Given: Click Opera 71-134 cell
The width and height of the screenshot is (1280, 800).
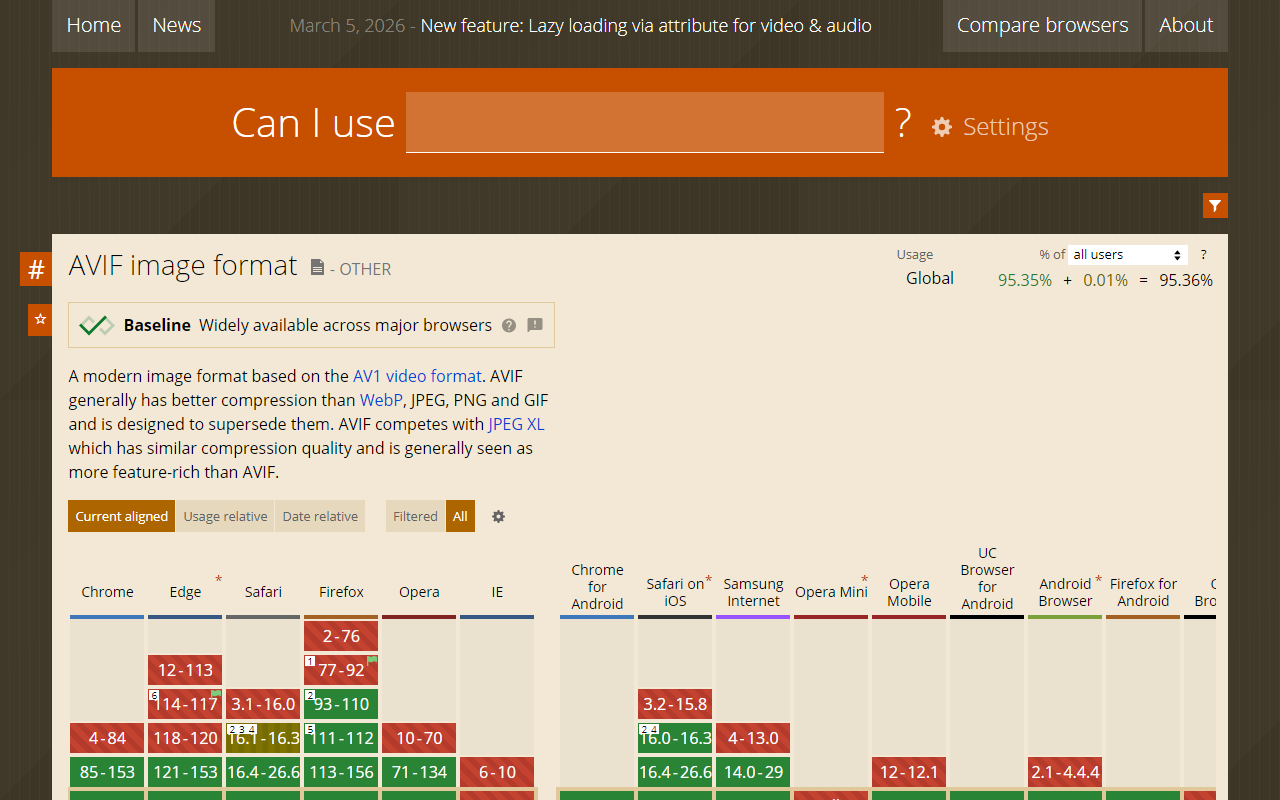Looking at the screenshot, I should pyautogui.click(x=419, y=772).
